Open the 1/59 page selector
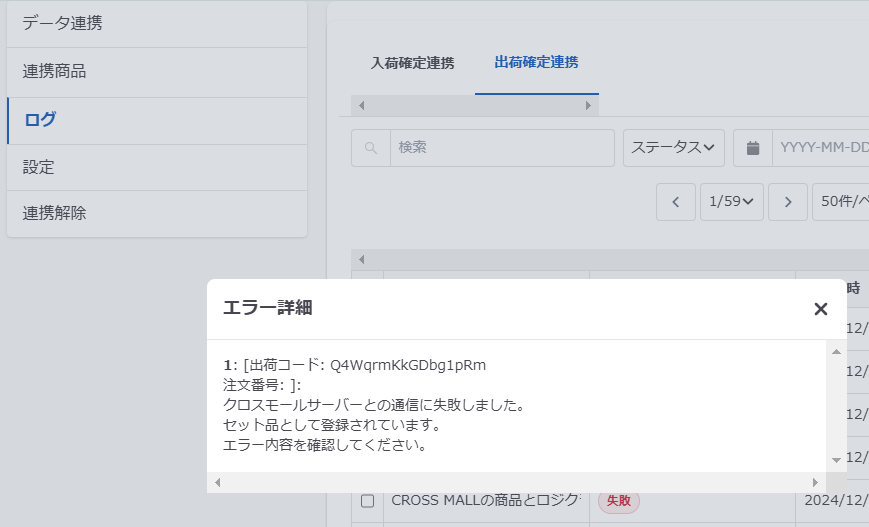The height and width of the screenshot is (527, 869). coord(732,202)
